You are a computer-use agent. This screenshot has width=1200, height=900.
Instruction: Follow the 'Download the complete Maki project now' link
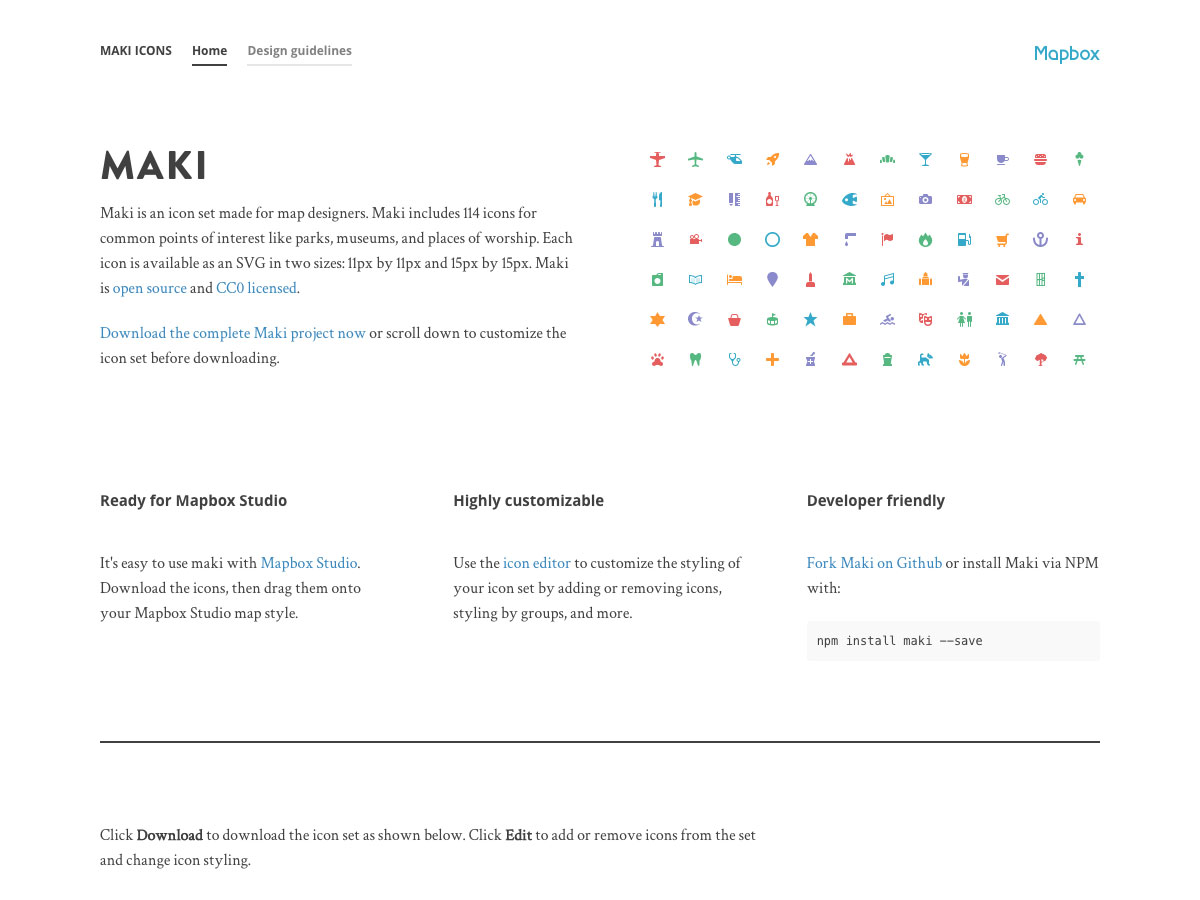[233, 333]
